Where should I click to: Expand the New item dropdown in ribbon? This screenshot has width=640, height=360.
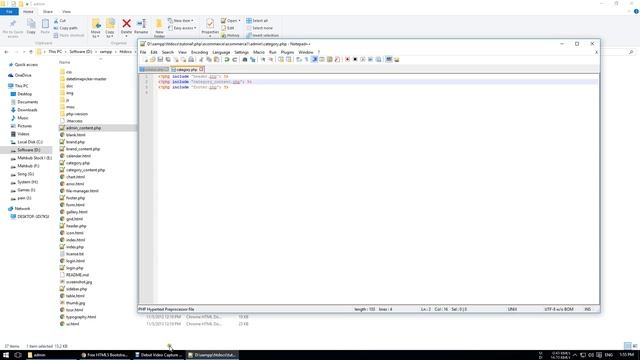coord(181,20)
